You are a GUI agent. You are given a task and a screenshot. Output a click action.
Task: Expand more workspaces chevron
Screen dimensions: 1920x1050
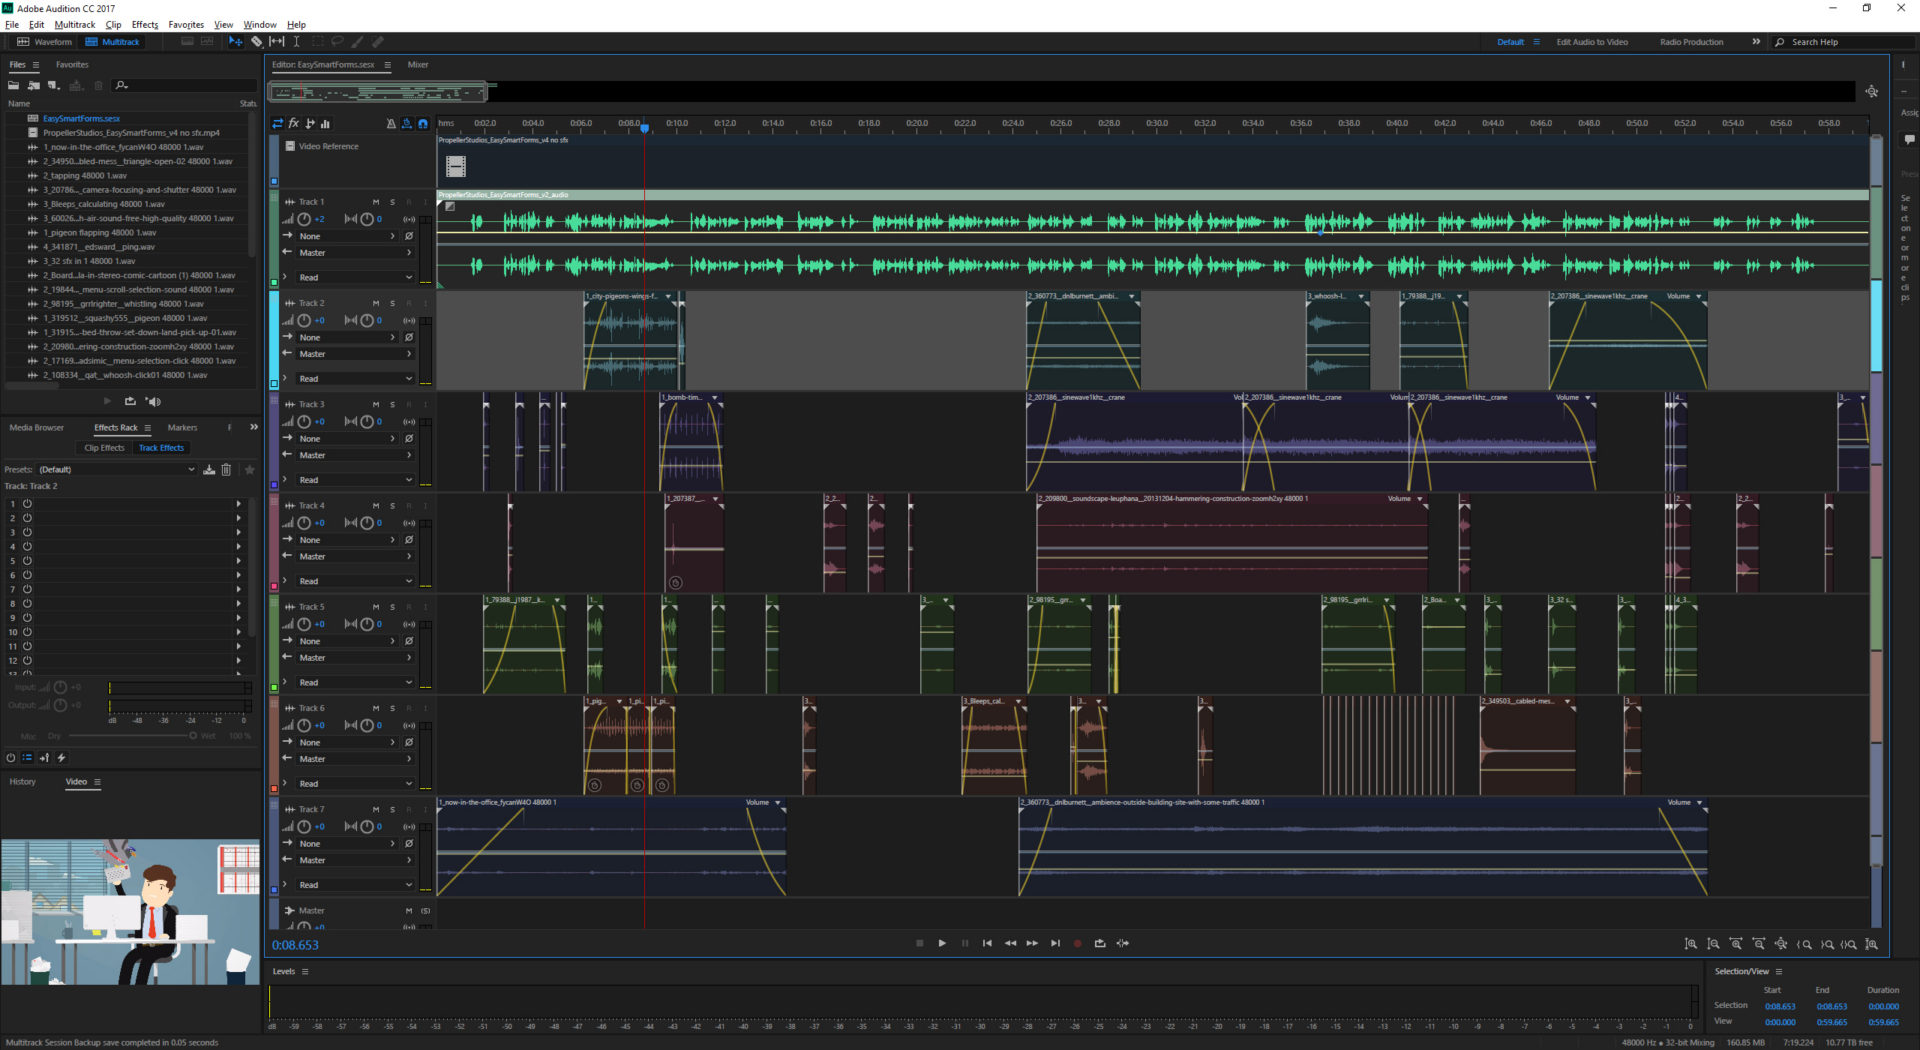[x=1756, y=42]
